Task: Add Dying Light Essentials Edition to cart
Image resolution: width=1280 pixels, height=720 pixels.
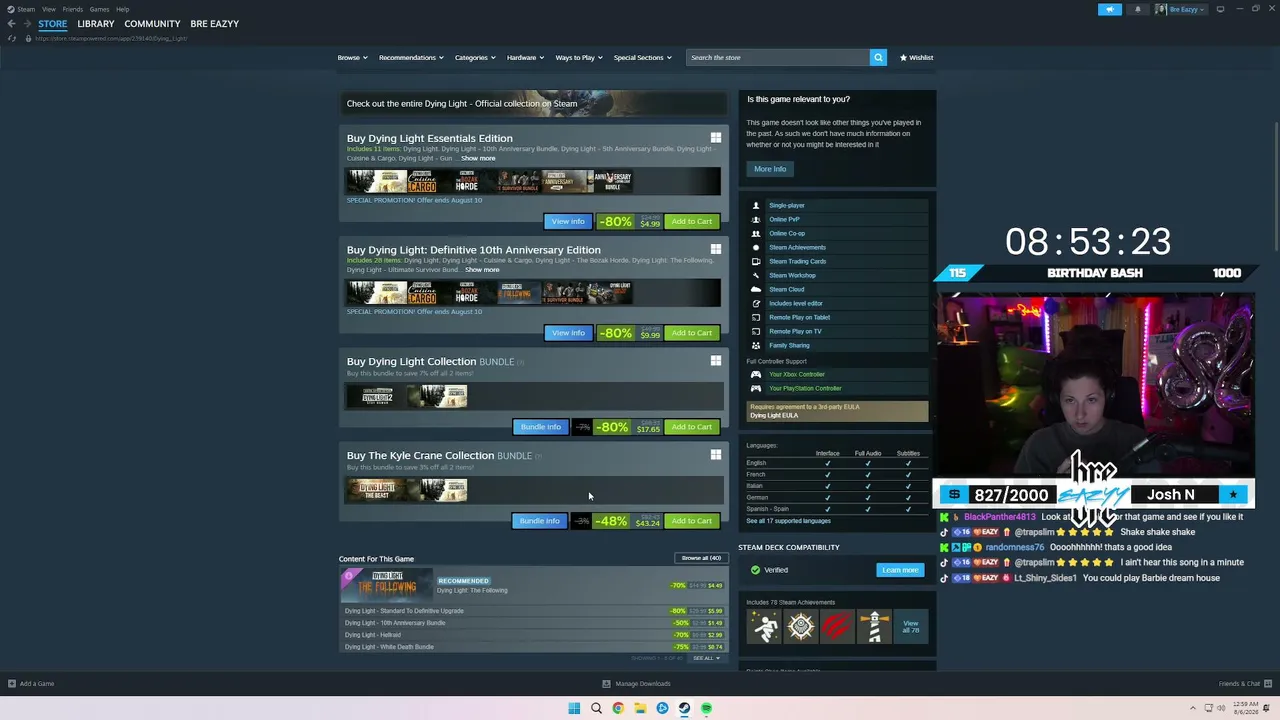Action: [692, 221]
